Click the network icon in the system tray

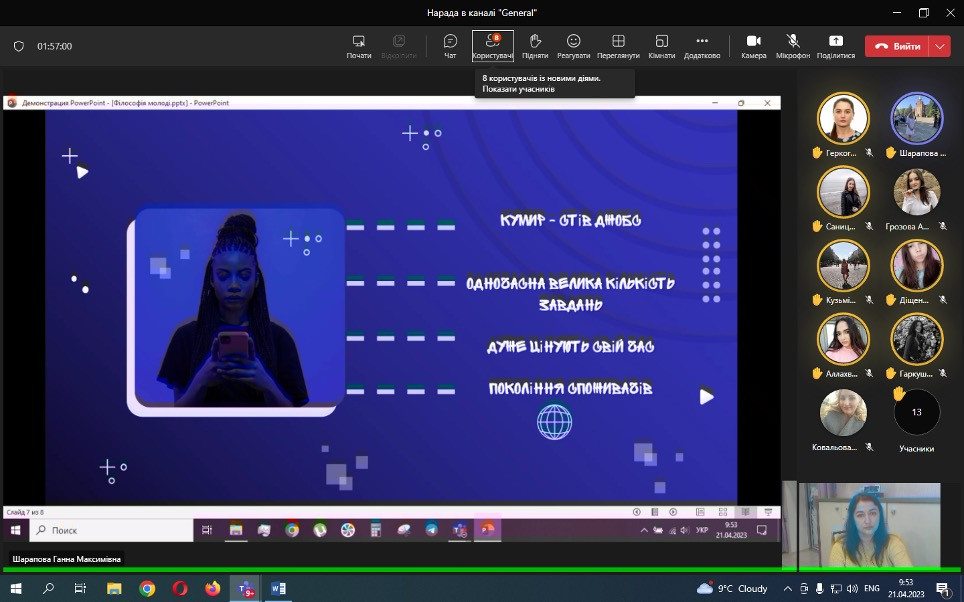[x=836, y=588]
